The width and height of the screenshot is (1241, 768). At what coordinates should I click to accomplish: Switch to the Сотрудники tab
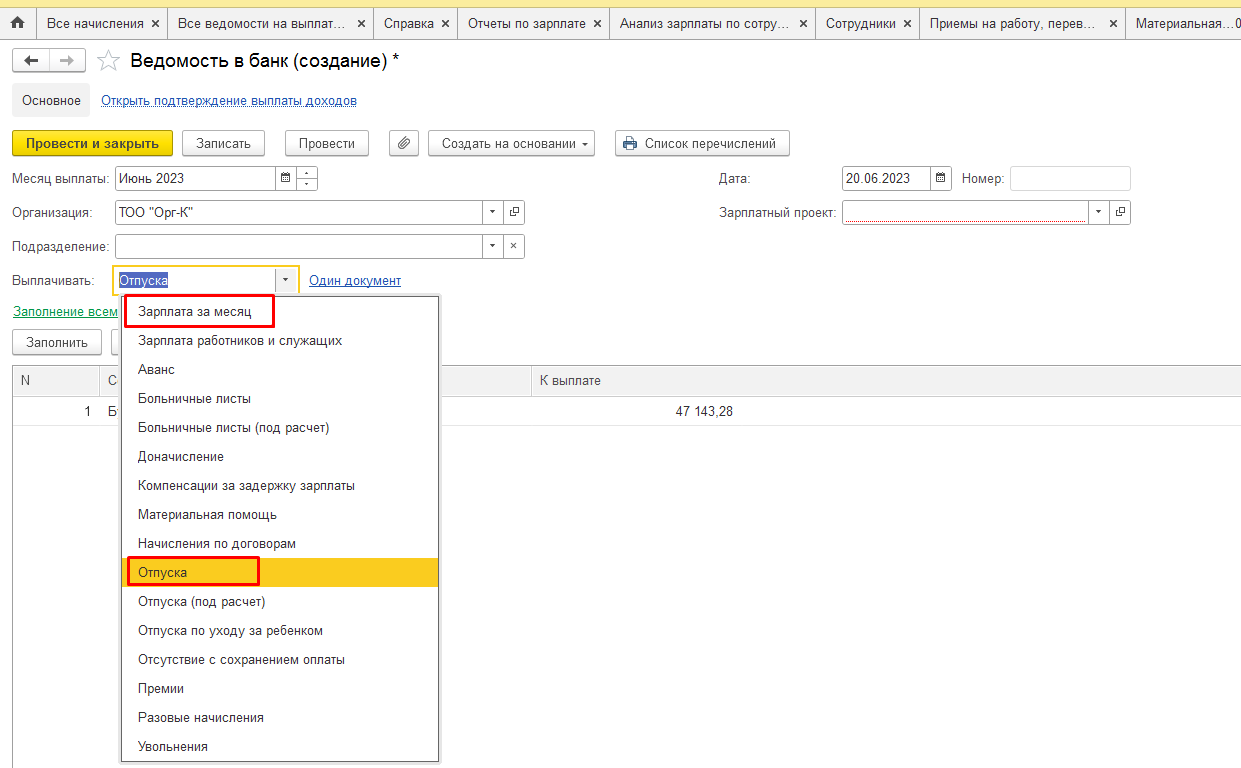pyautogui.click(x=860, y=23)
